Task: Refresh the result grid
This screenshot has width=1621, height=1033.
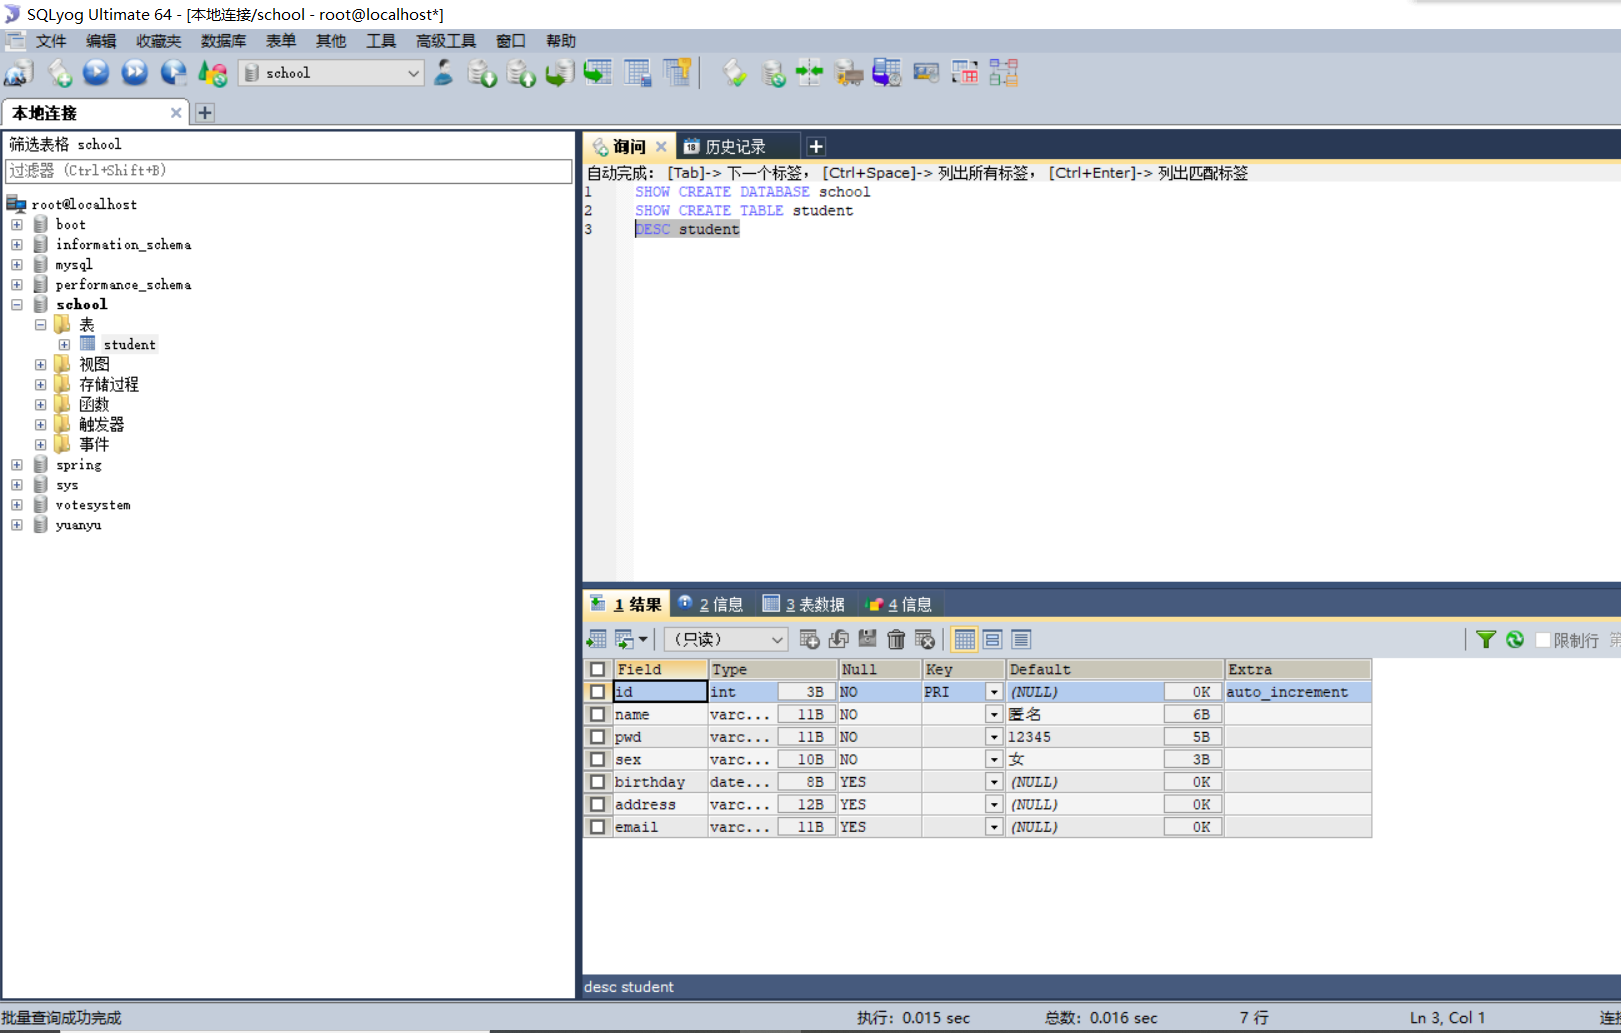Action: 1515,640
